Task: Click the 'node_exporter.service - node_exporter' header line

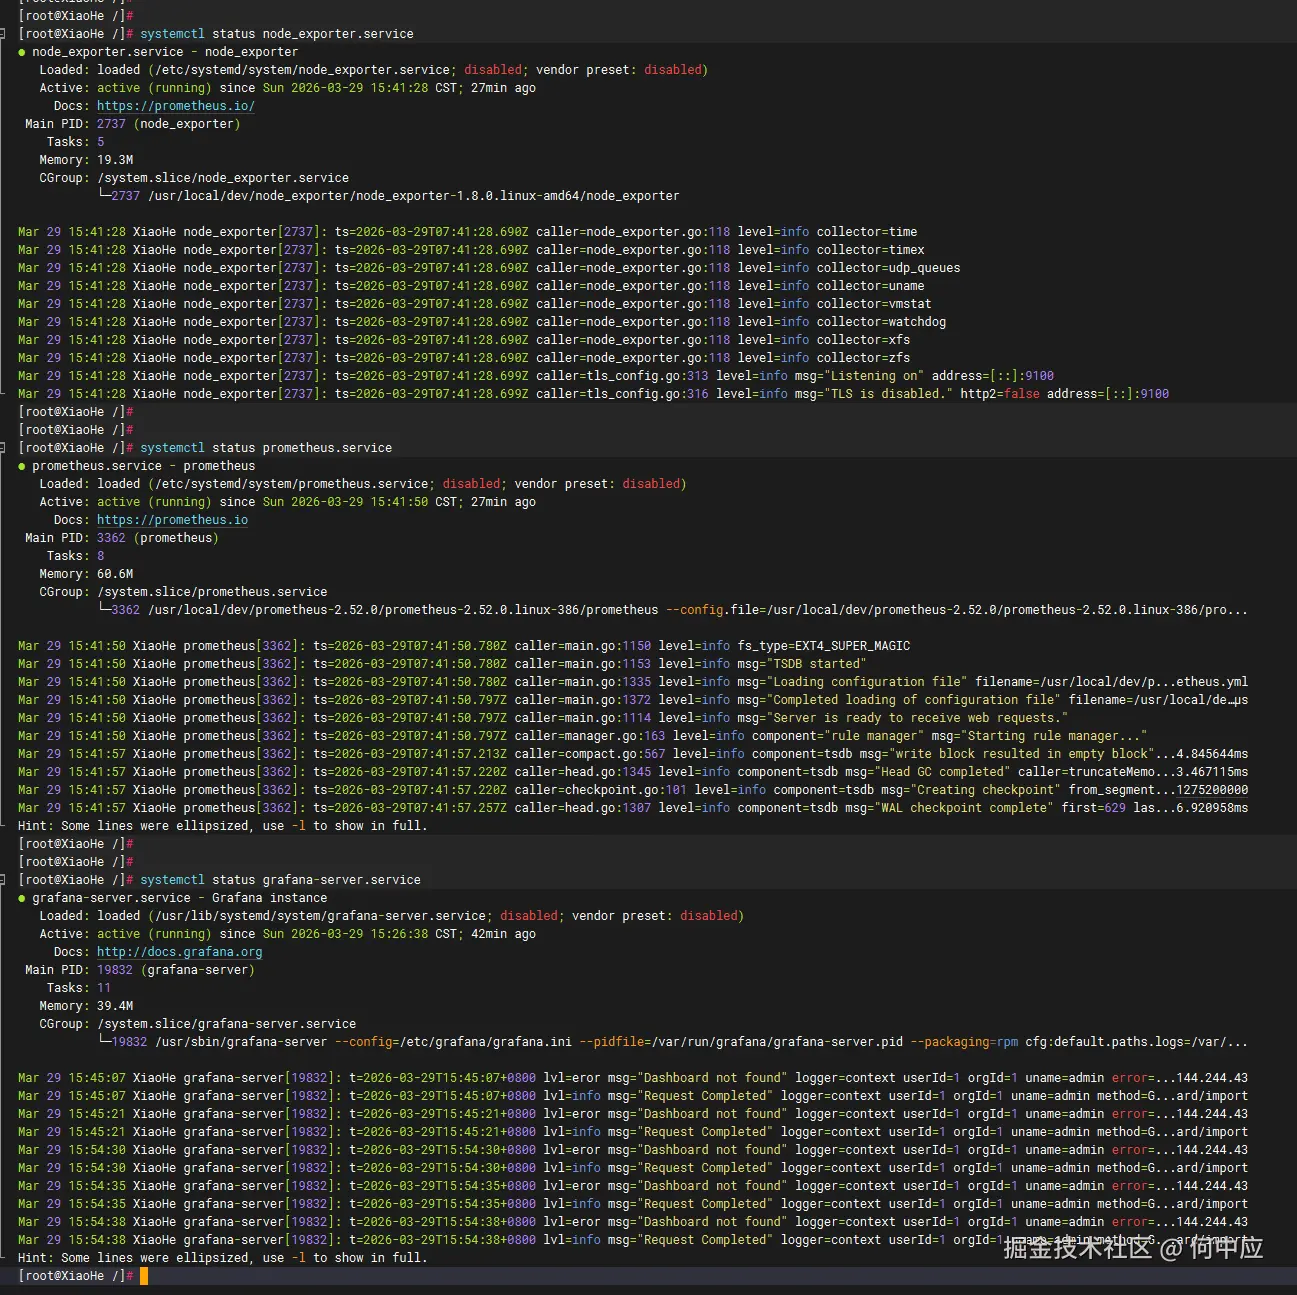Action: (x=165, y=52)
